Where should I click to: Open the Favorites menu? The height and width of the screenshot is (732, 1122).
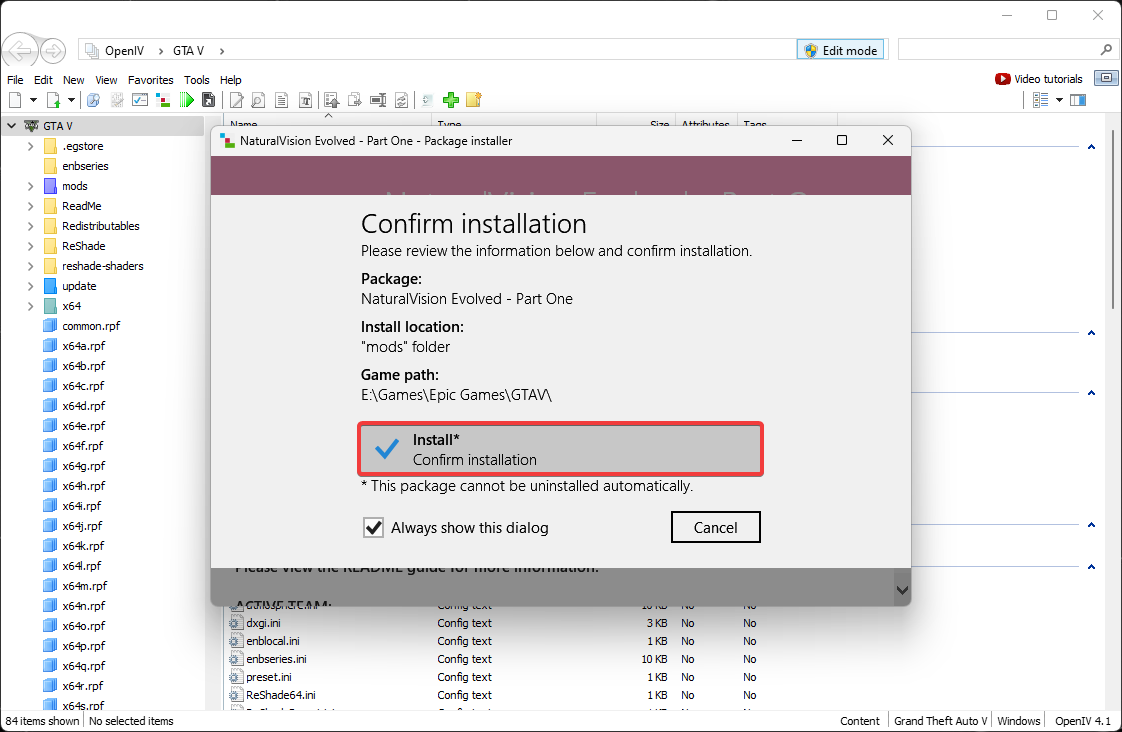(150, 80)
